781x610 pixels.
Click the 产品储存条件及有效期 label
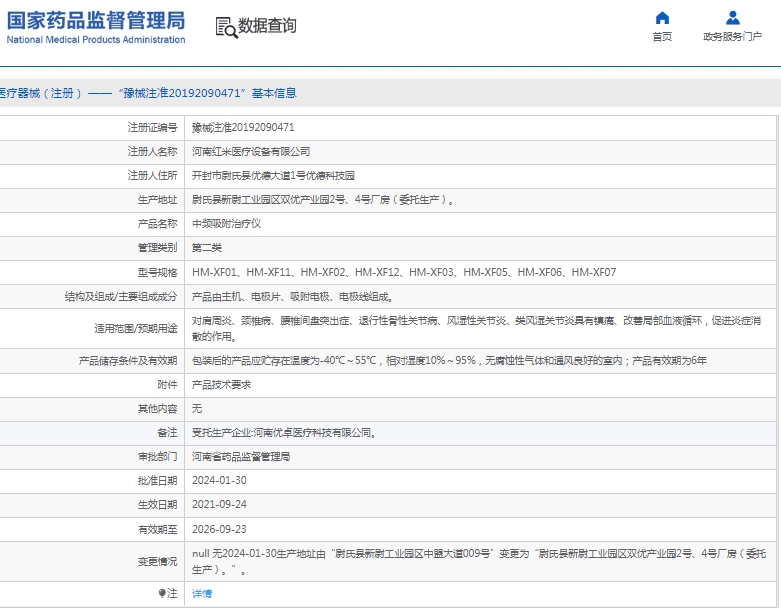tap(128, 361)
